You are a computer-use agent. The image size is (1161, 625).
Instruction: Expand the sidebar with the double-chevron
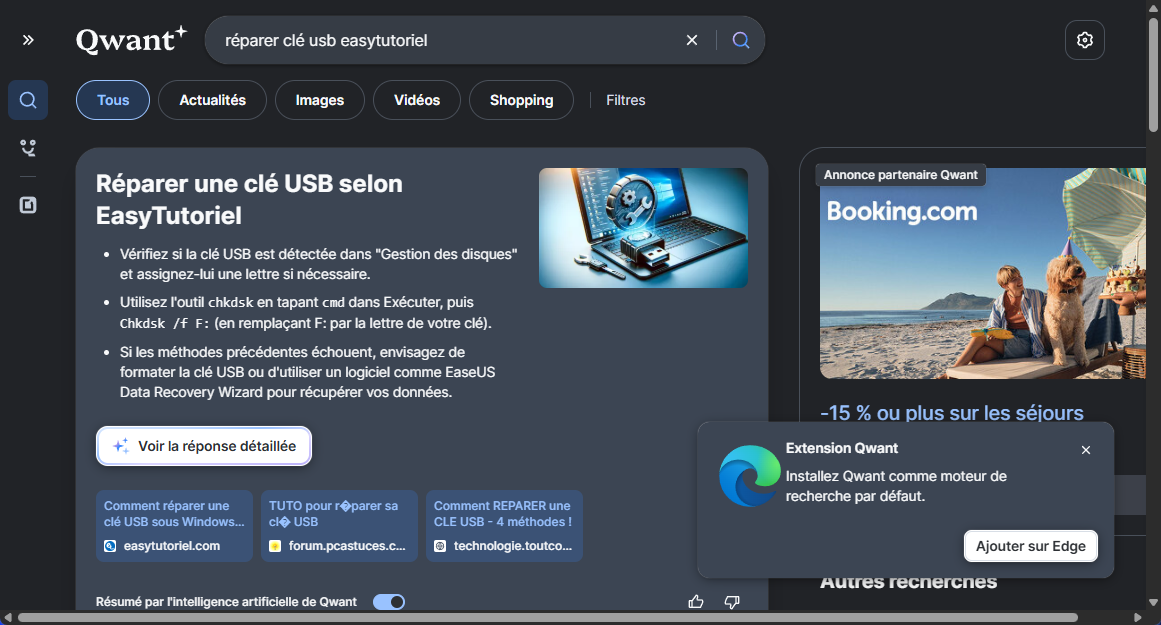(x=27, y=40)
